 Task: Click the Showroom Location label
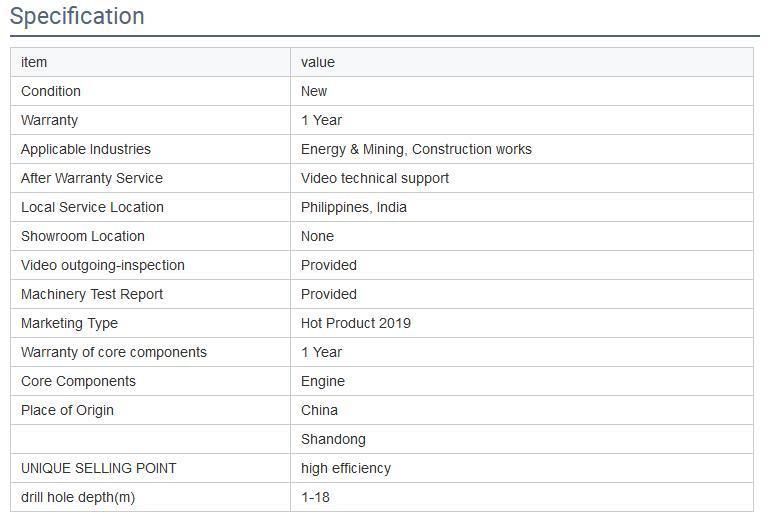coord(83,236)
